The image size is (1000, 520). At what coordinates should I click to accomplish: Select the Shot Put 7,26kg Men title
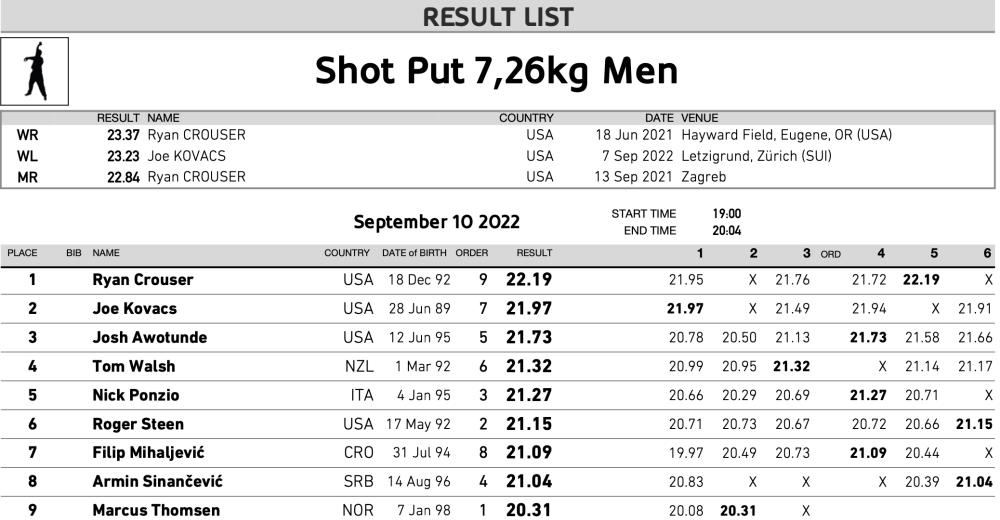pos(496,71)
